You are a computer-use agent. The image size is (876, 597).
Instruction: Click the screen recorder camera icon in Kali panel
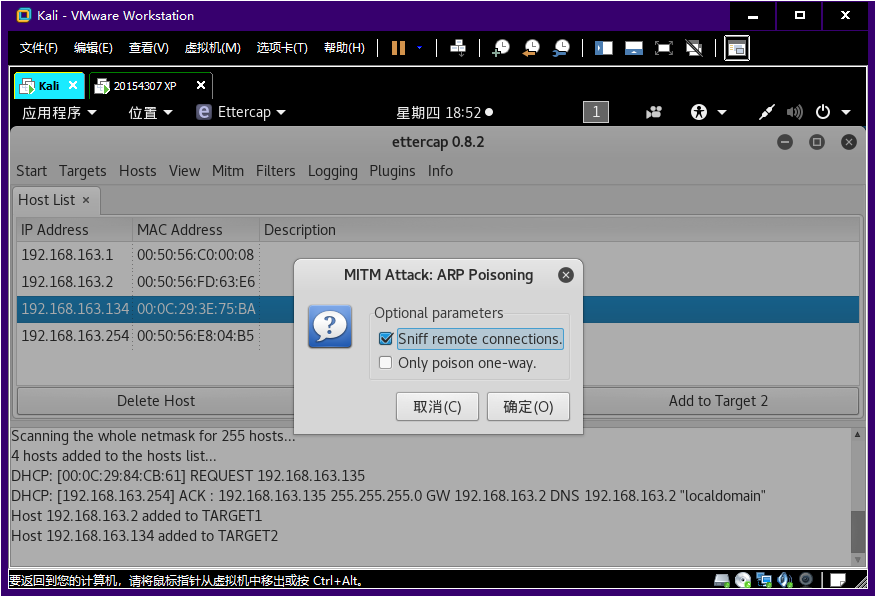[654, 112]
